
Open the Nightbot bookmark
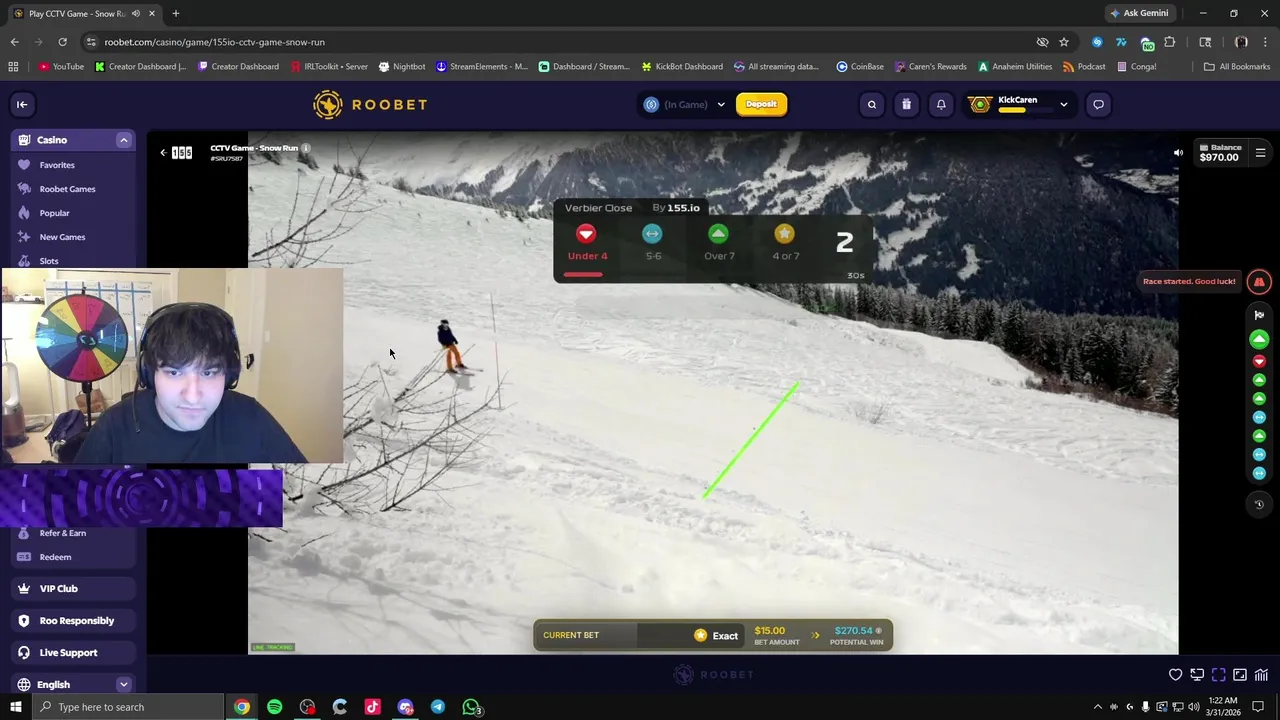tap(402, 67)
